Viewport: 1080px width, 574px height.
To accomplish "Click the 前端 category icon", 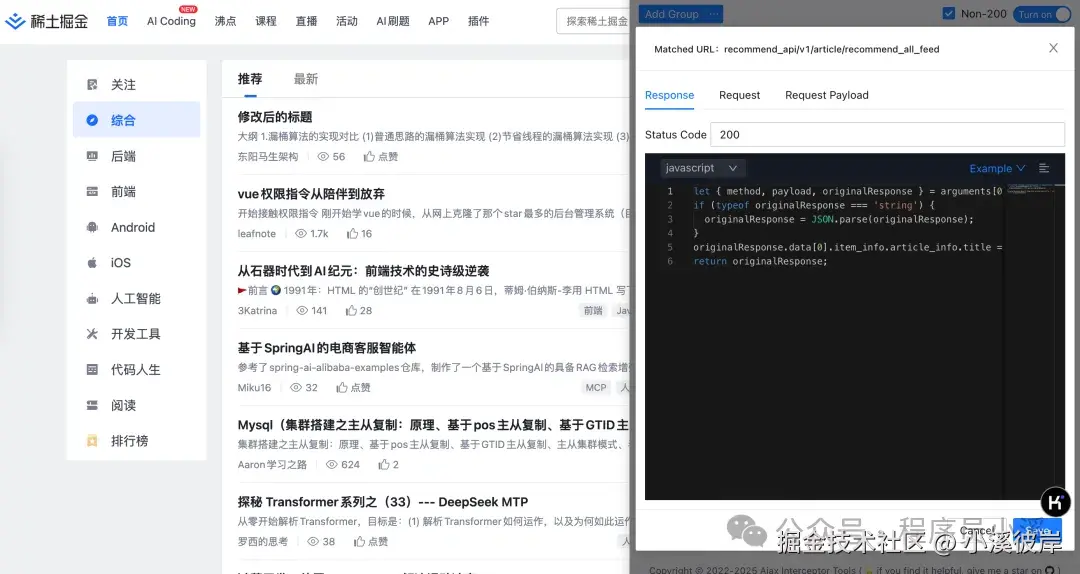I will pyautogui.click(x=92, y=192).
